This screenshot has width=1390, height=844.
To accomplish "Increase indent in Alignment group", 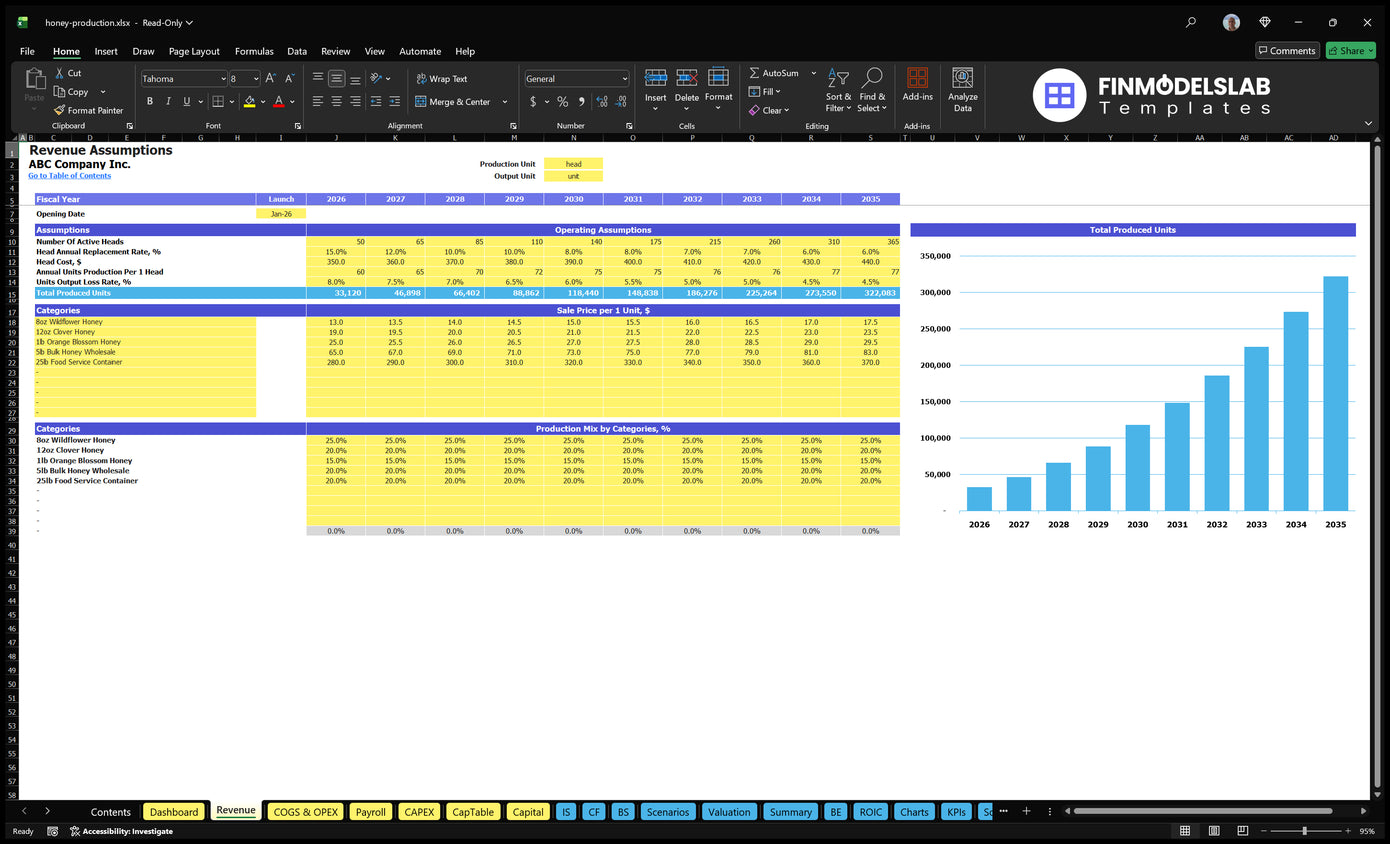I will click(x=395, y=101).
